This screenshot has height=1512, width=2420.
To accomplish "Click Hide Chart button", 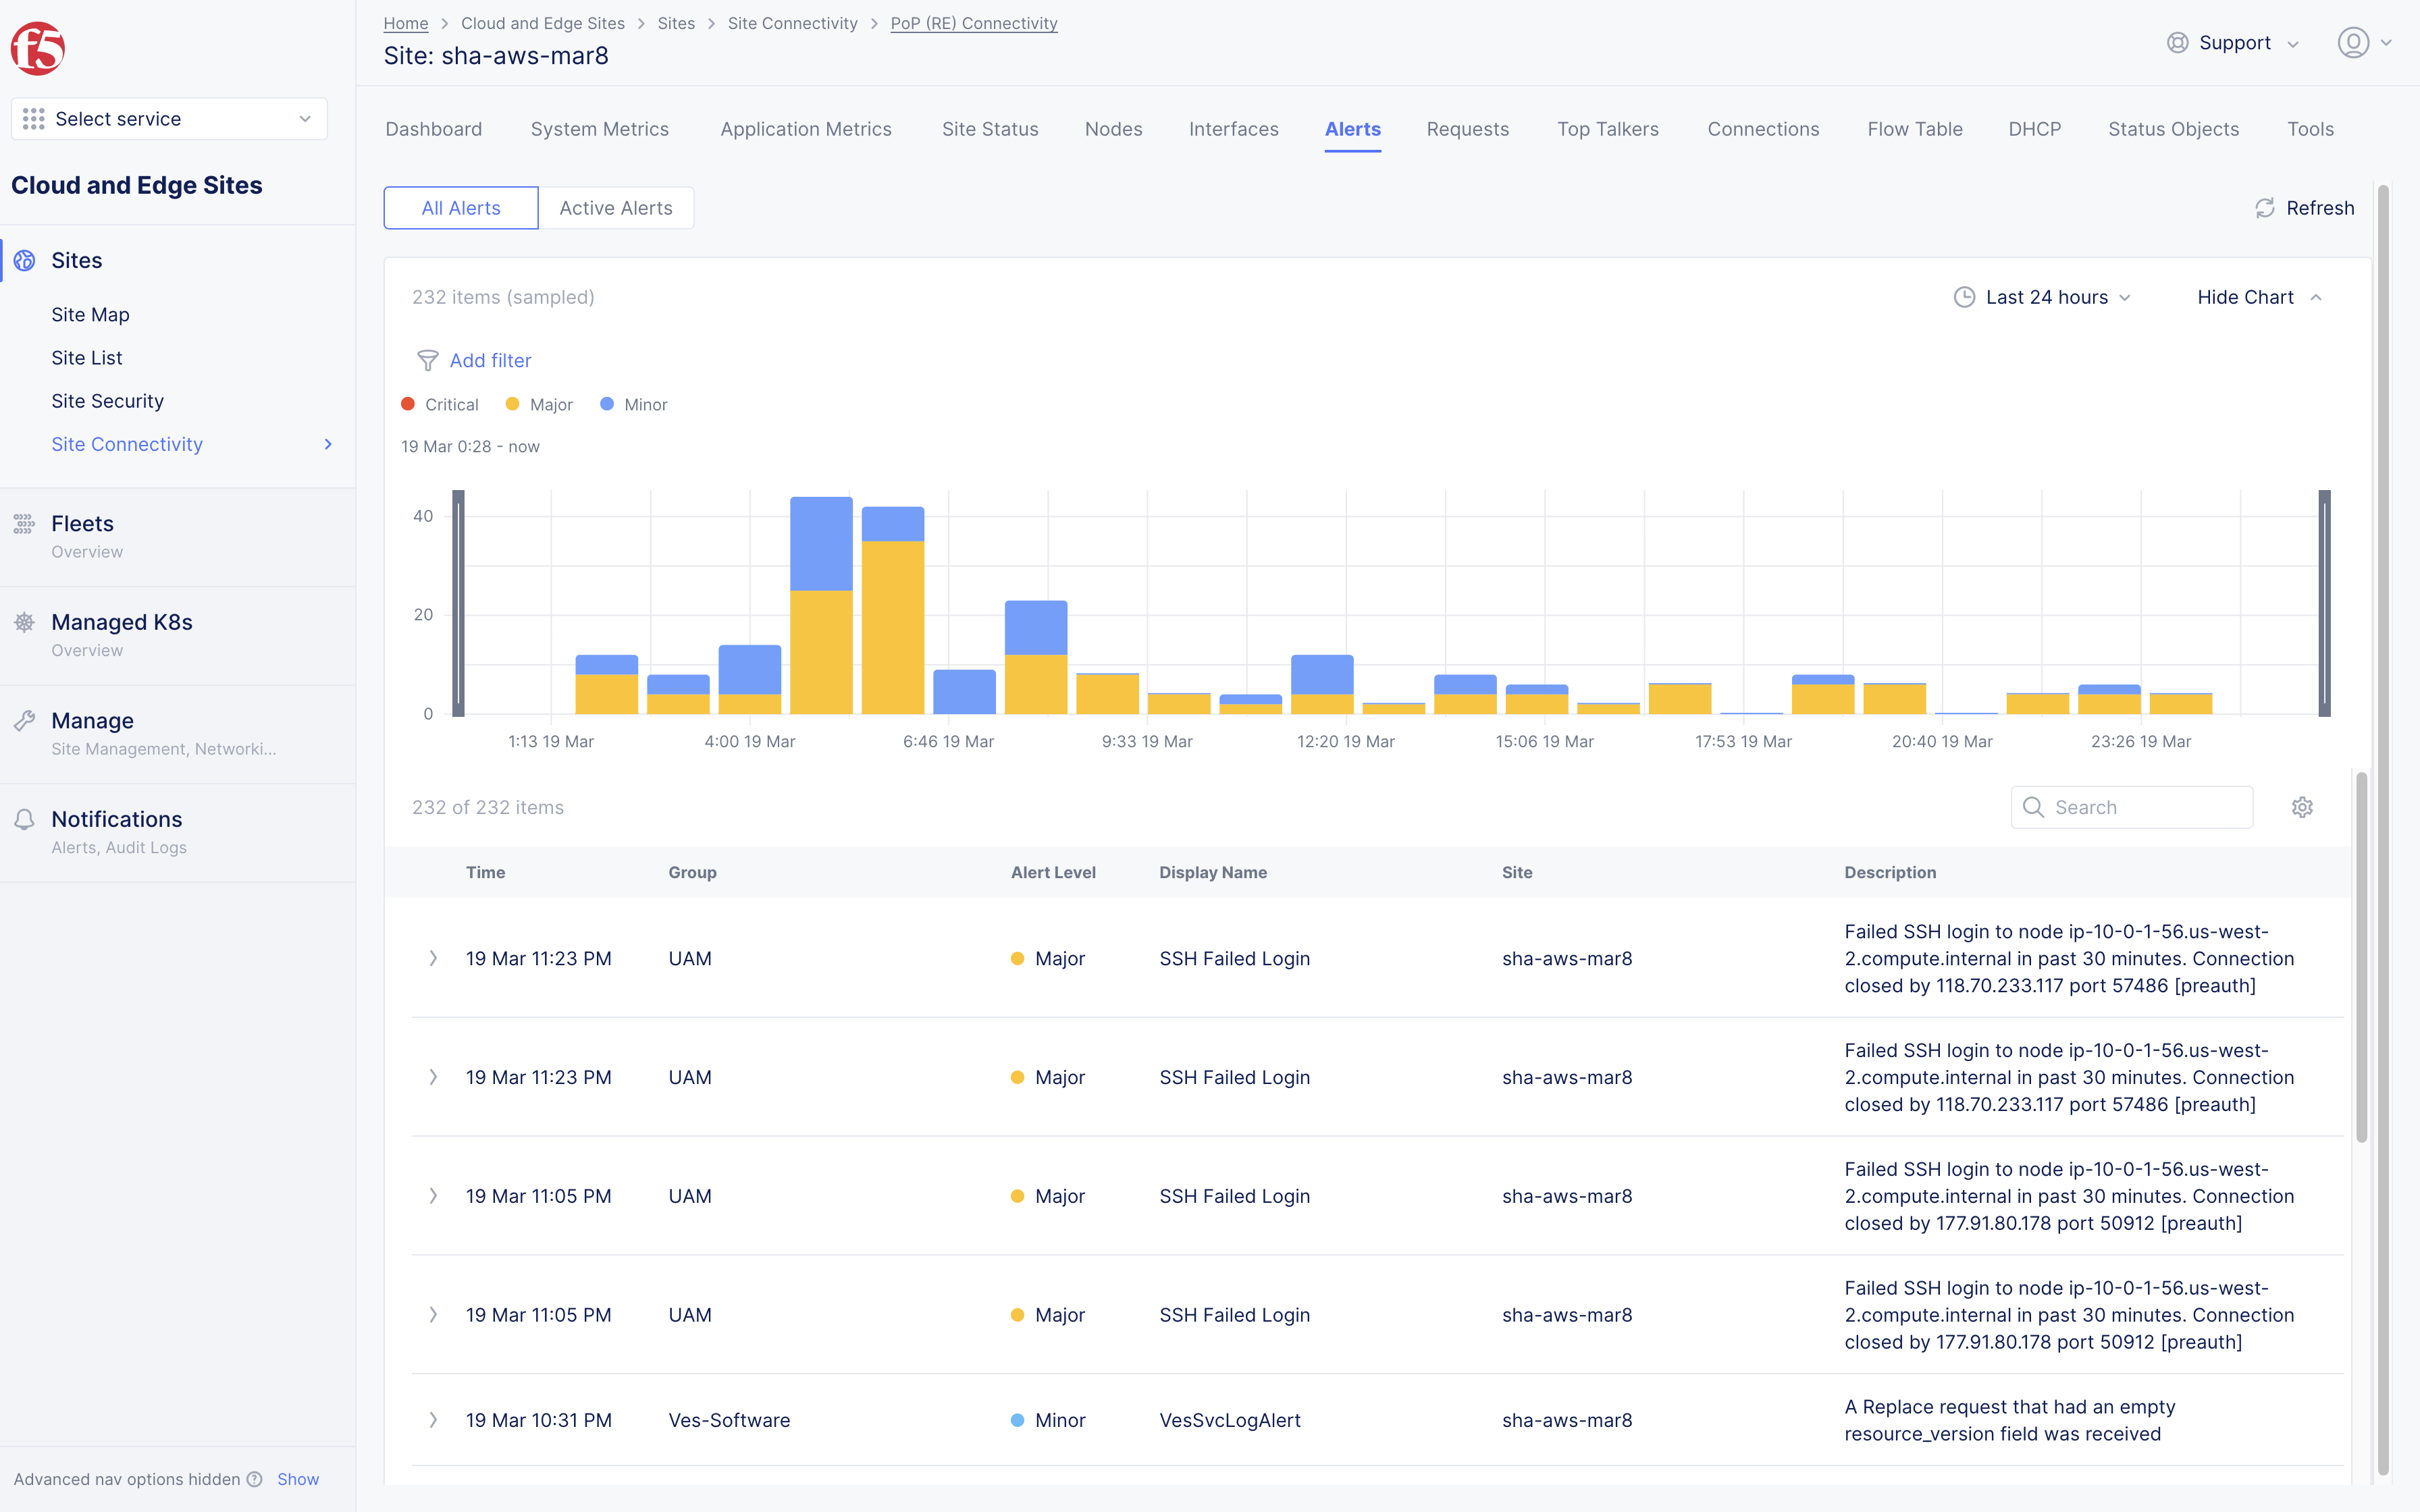I will [x=2258, y=297].
